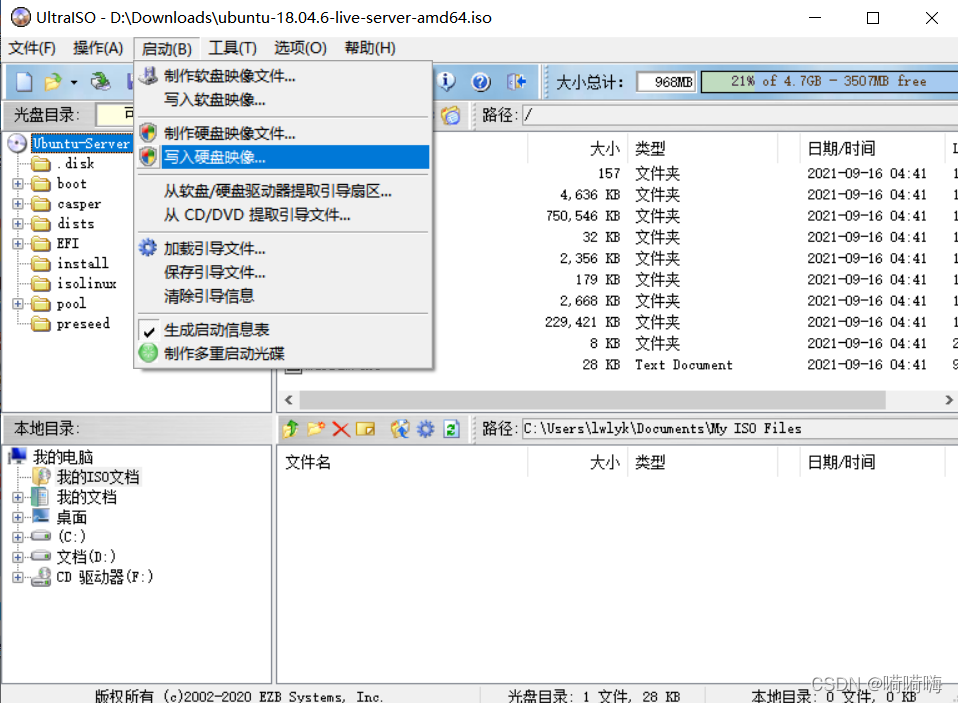
Task: Open the 帮助(H) menu
Action: 370,48
